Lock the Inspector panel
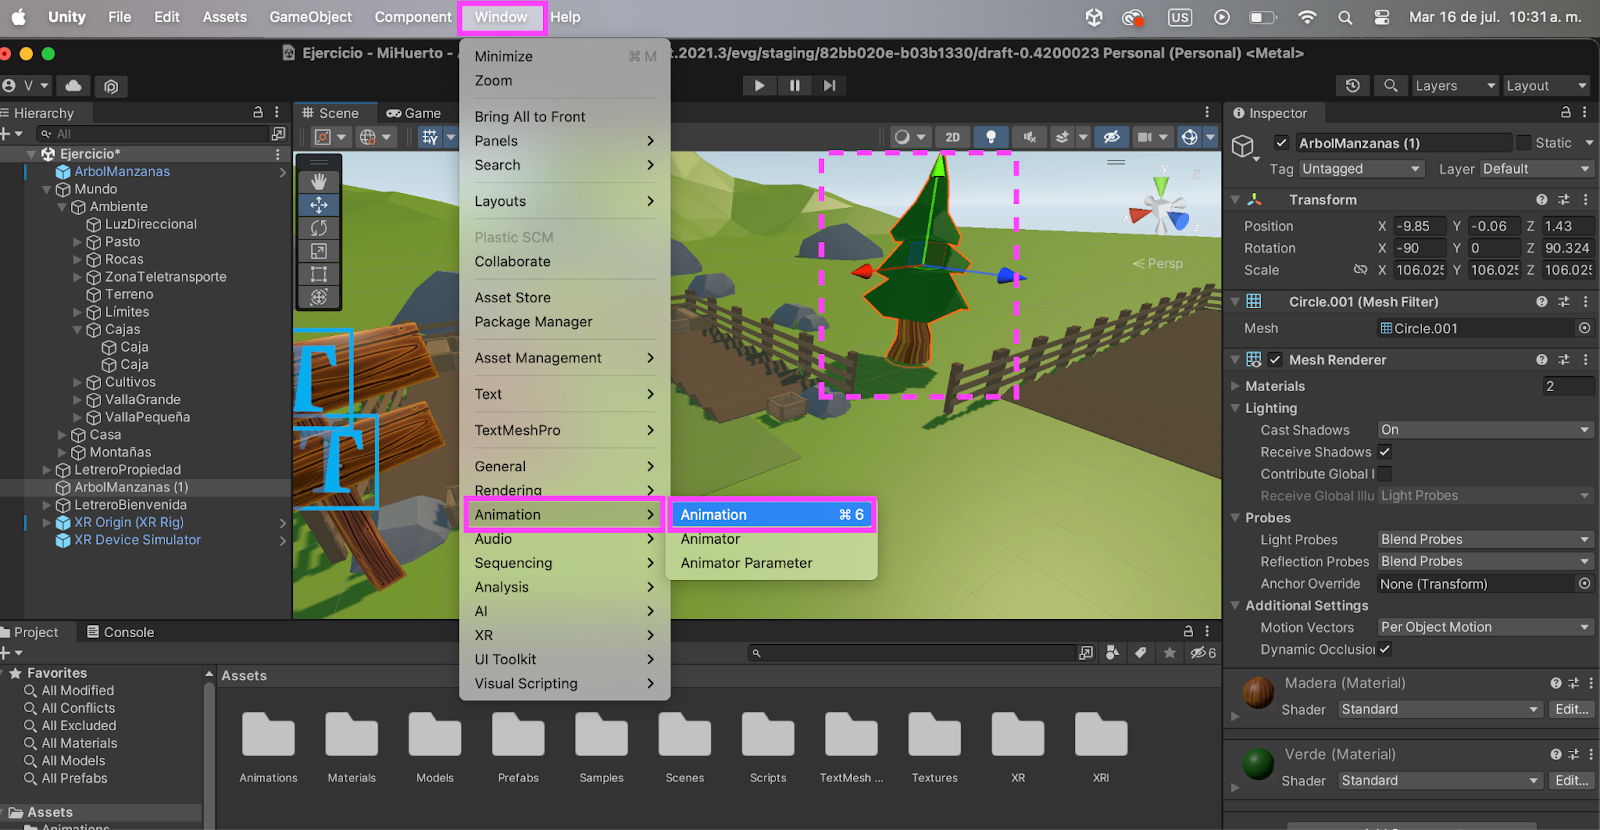 pos(1566,113)
